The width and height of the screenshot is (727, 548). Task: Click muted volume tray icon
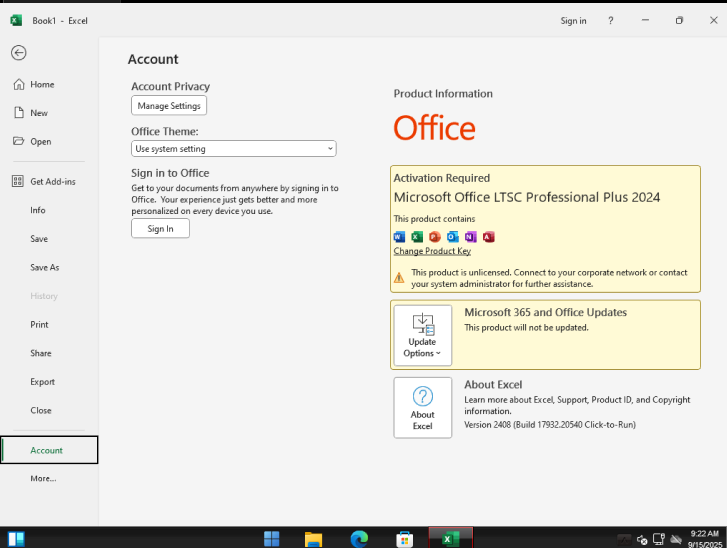point(642,539)
